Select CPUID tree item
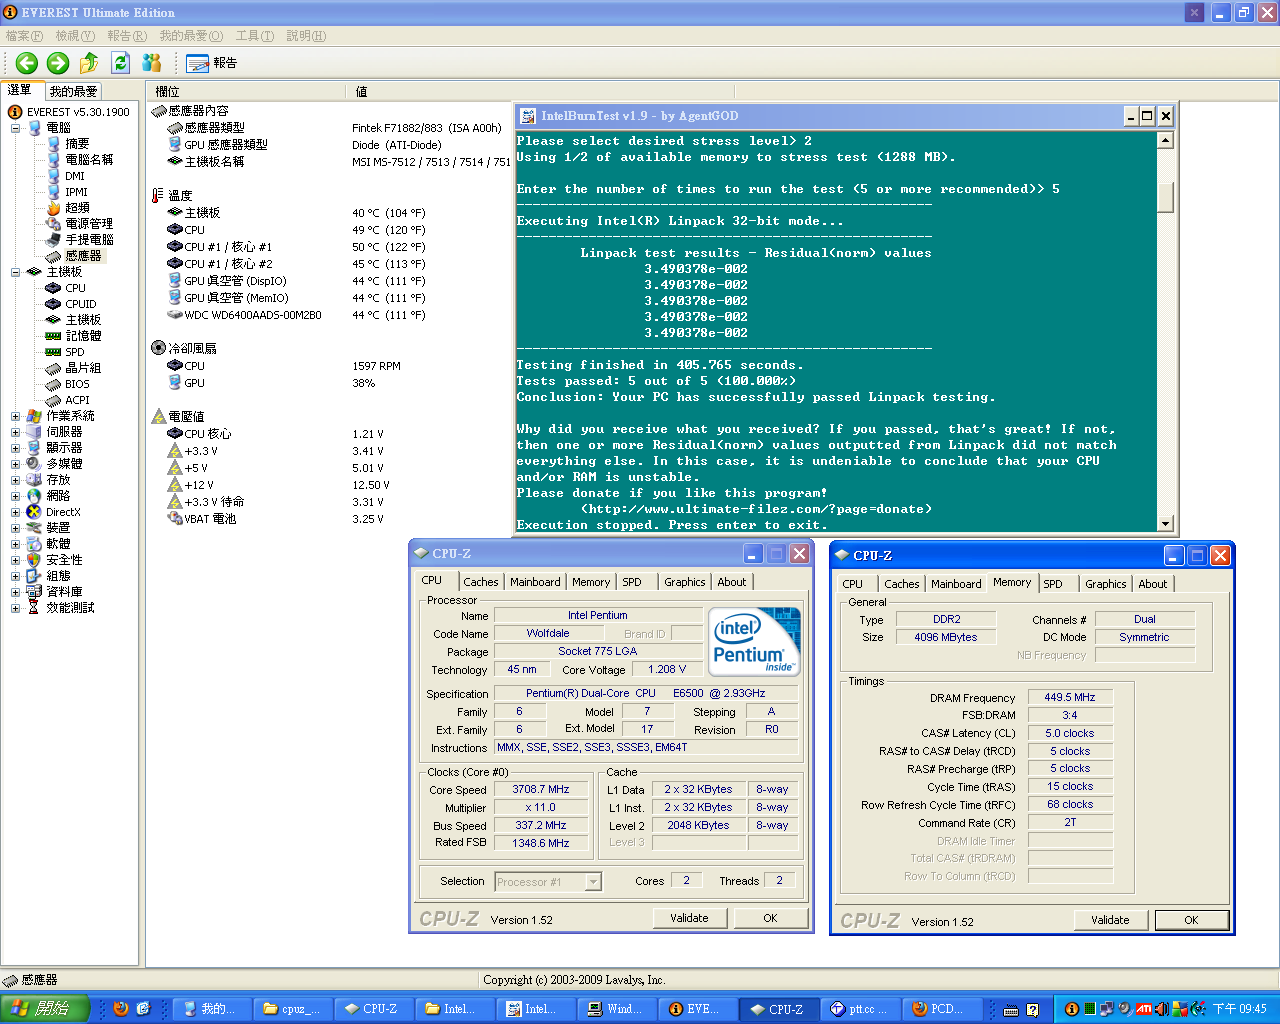 (x=81, y=304)
